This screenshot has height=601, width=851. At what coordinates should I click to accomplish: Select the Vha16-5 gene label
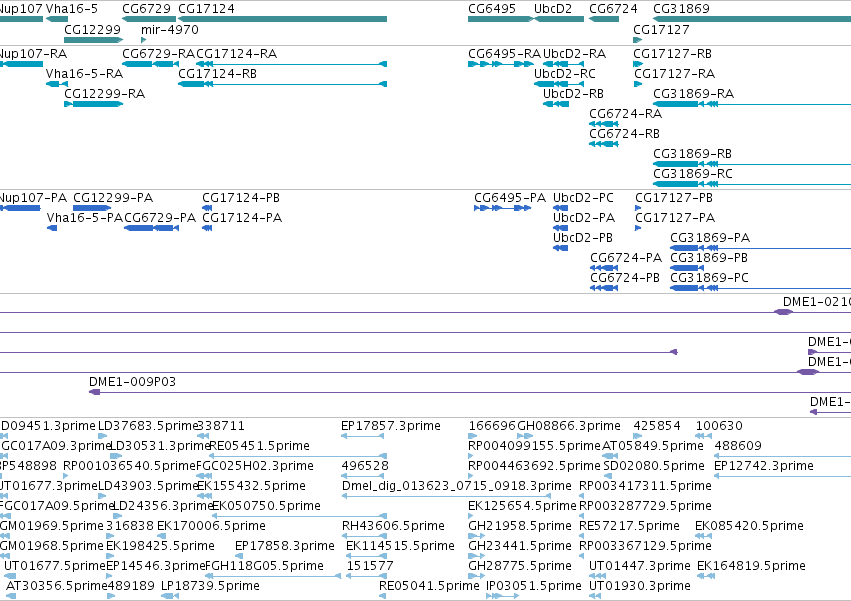point(72,9)
